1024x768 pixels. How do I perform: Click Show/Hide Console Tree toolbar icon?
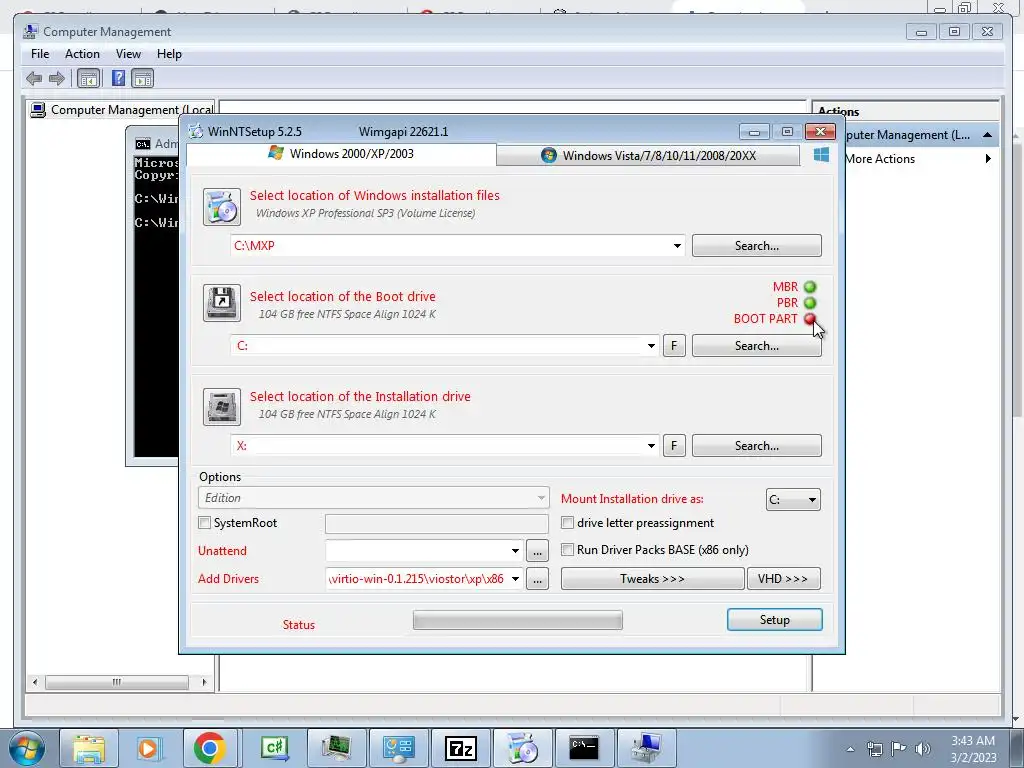pyautogui.click(x=88, y=79)
